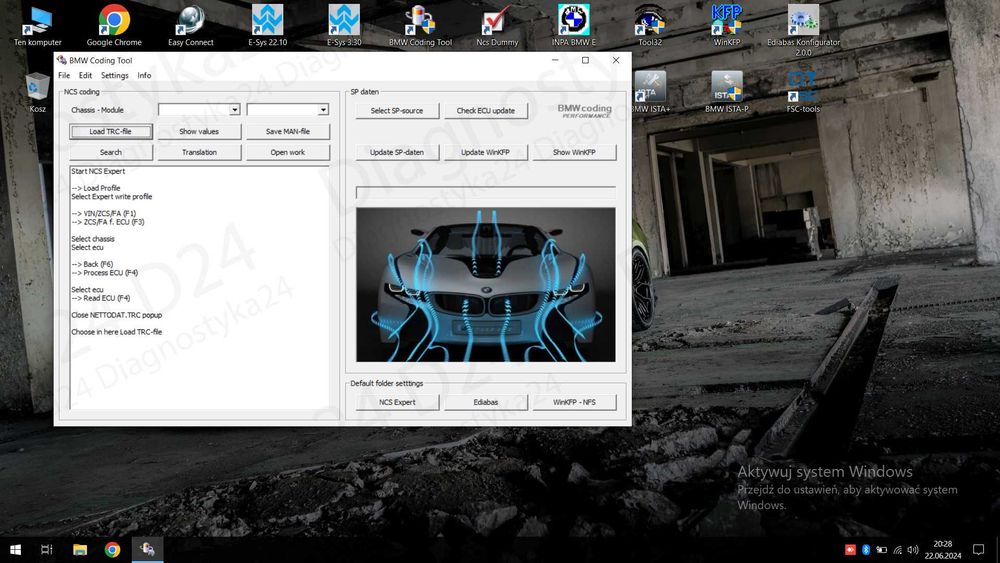Viewport: 1000px width, 563px height.
Task: Open the Easy Connect desktop shortcut
Action: click(191, 26)
